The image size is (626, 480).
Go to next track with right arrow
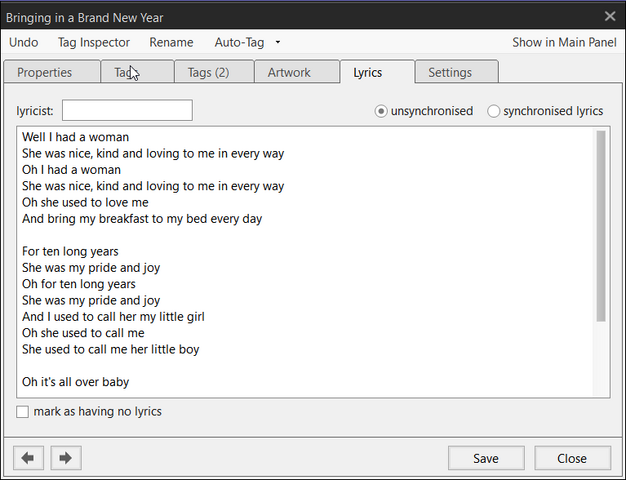click(66, 458)
